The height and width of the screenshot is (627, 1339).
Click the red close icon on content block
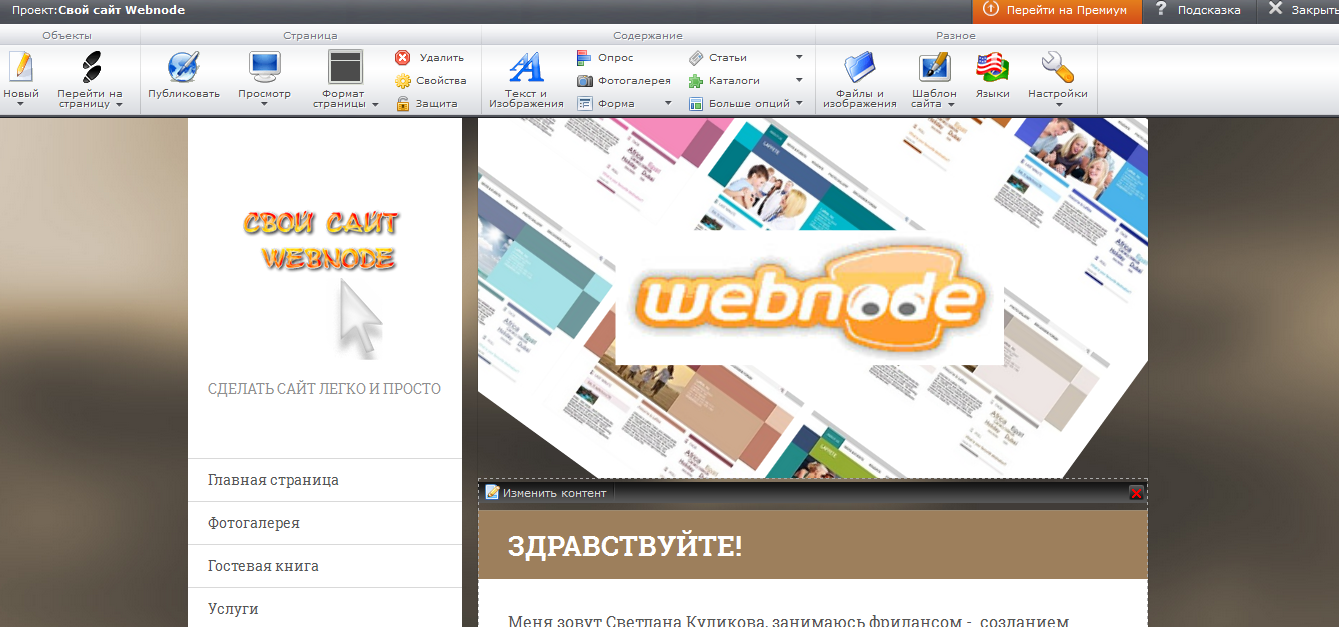pos(1136,493)
